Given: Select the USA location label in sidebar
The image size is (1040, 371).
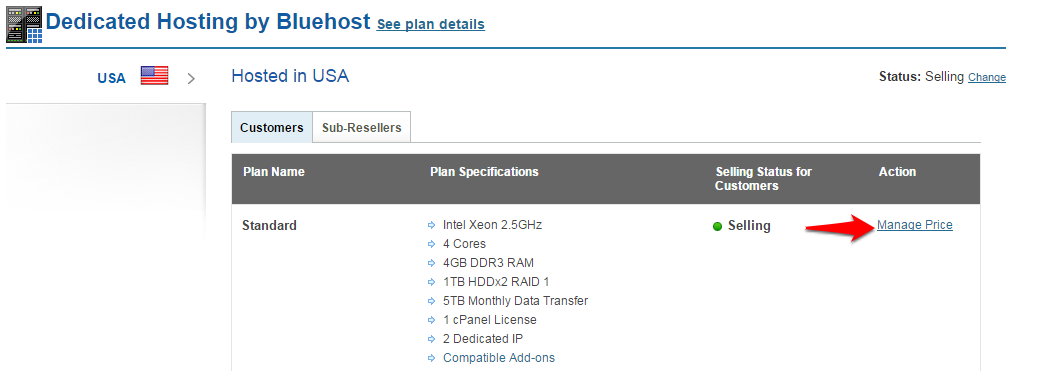Looking at the screenshot, I should (x=111, y=78).
